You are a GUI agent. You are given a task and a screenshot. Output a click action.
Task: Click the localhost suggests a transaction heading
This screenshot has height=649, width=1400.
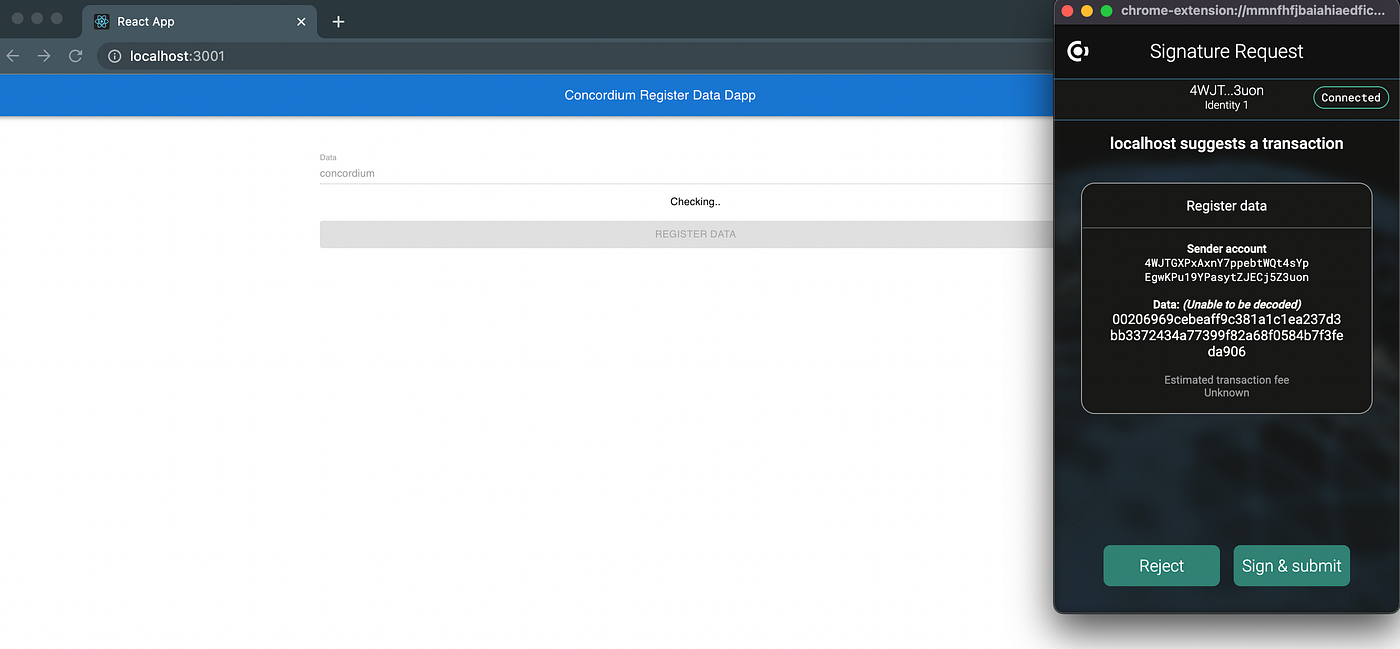pyautogui.click(x=1226, y=143)
